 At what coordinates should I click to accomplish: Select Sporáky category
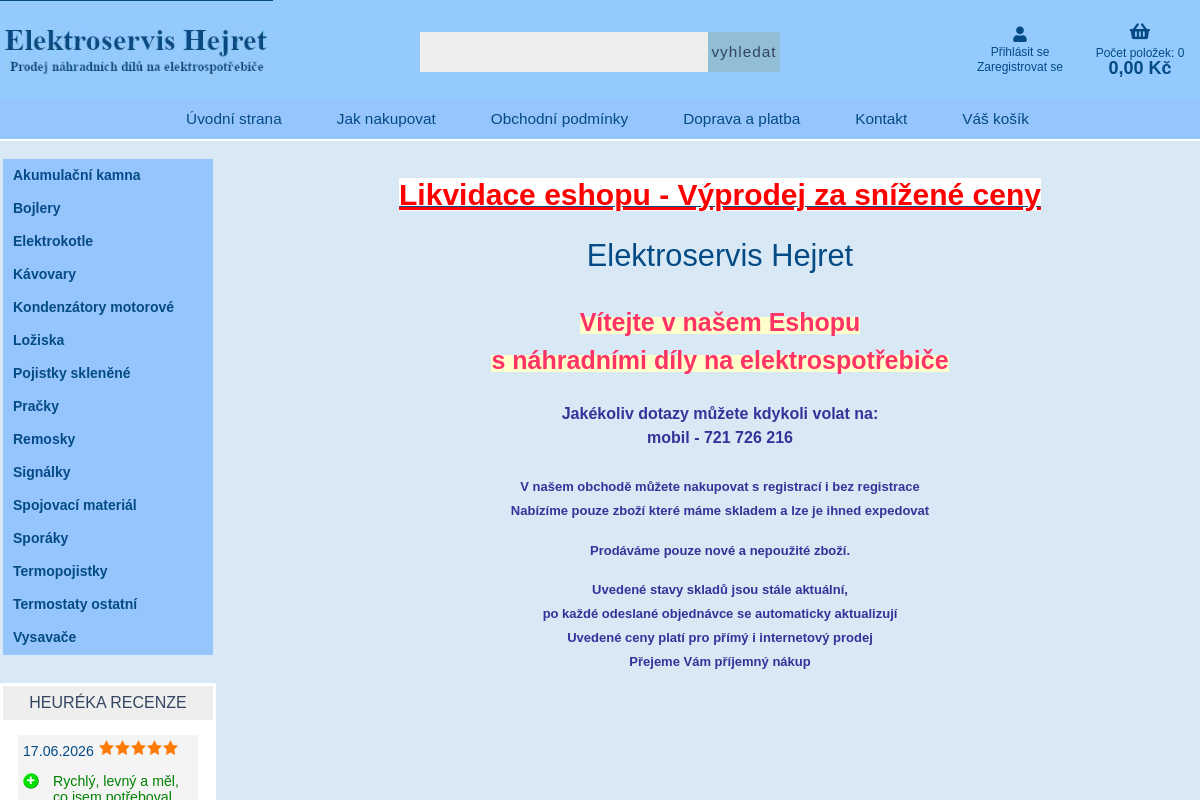pyautogui.click(x=108, y=538)
